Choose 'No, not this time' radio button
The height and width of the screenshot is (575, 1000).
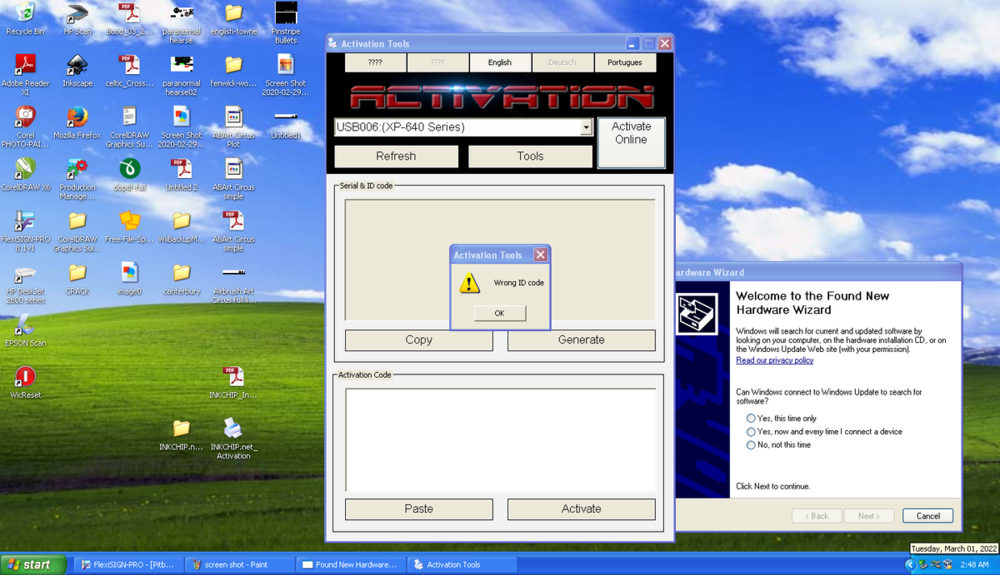point(751,445)
